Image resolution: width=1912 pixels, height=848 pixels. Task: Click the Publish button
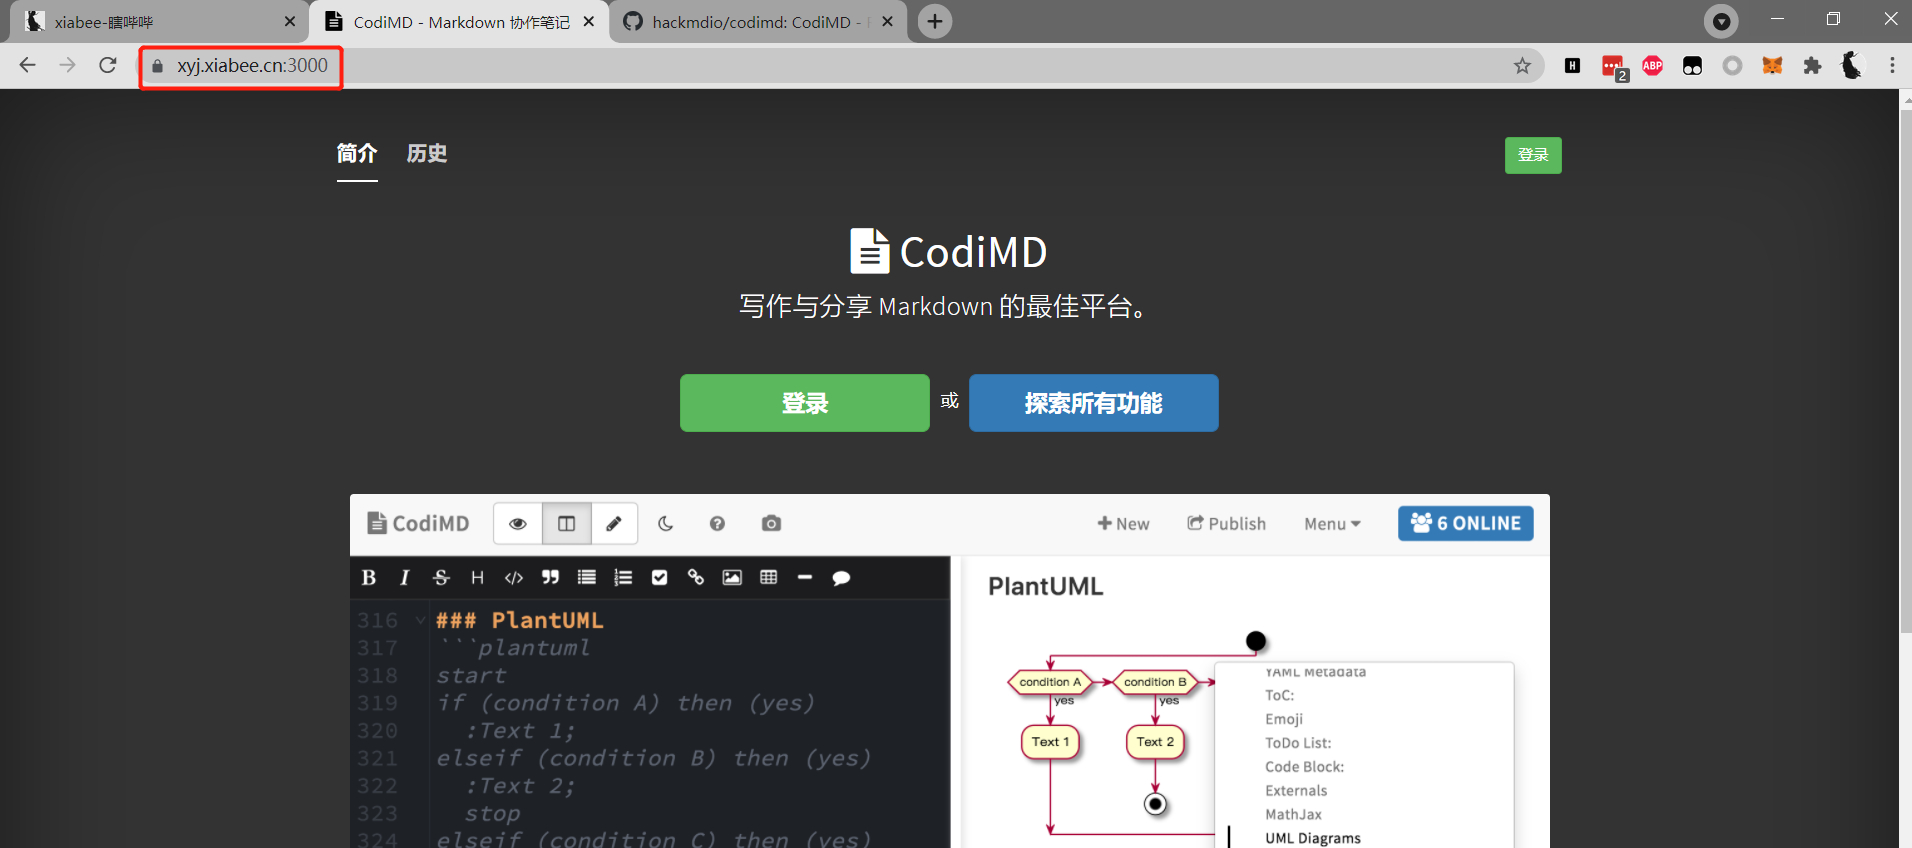tap(1226, 523)
